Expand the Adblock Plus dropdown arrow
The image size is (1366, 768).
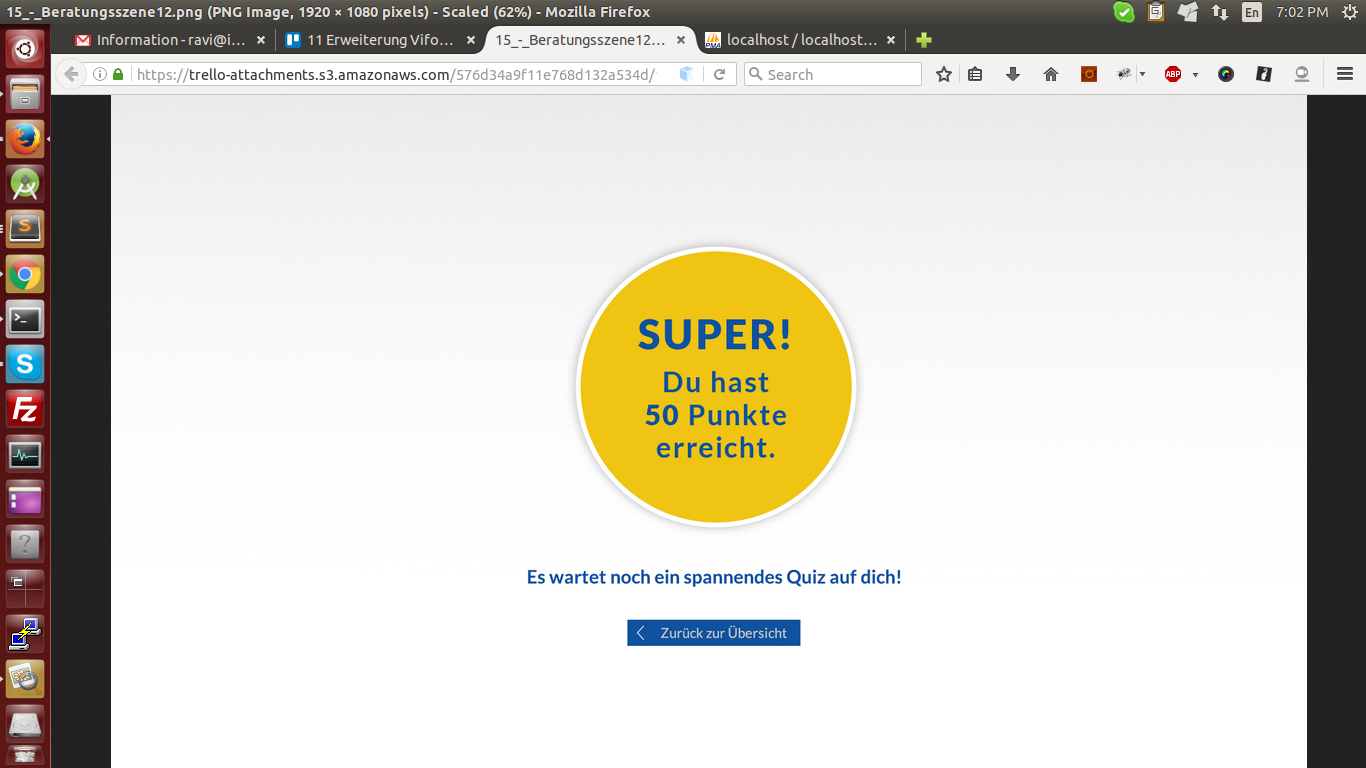tap(1195, 75)
